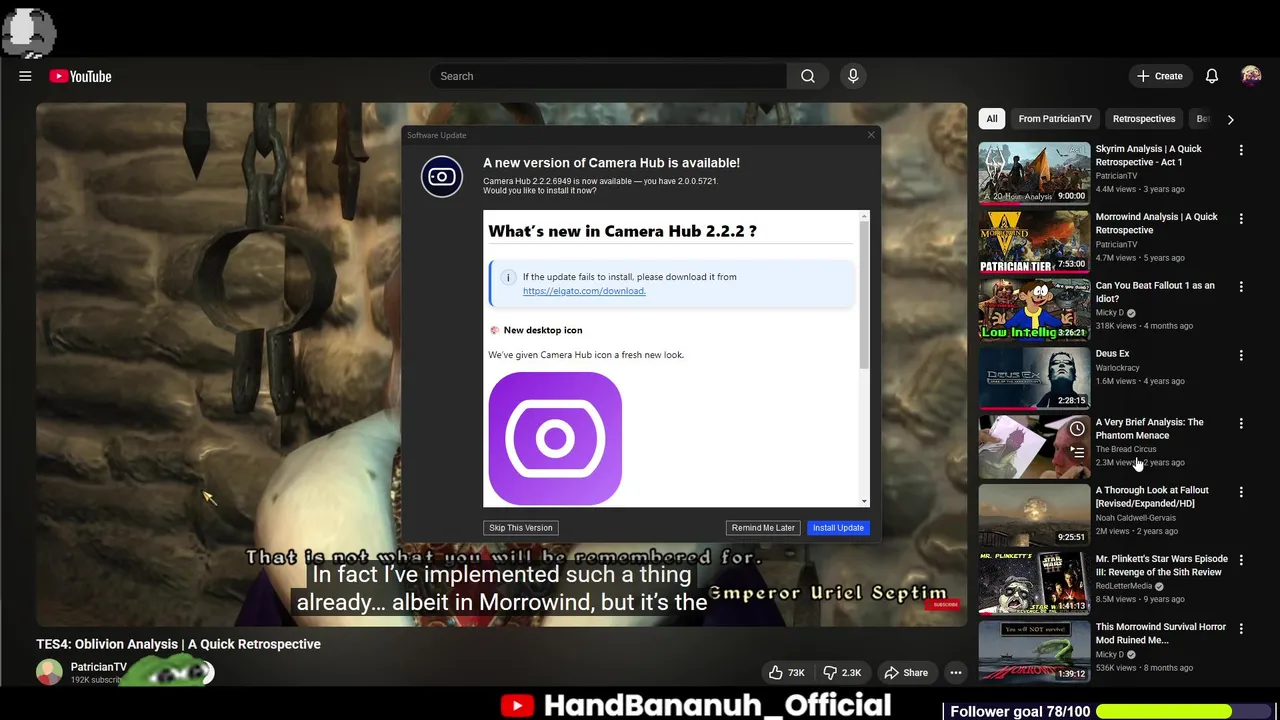Open This Morrowind Survival Horror Mod thumbnail

pos(1034,652)
